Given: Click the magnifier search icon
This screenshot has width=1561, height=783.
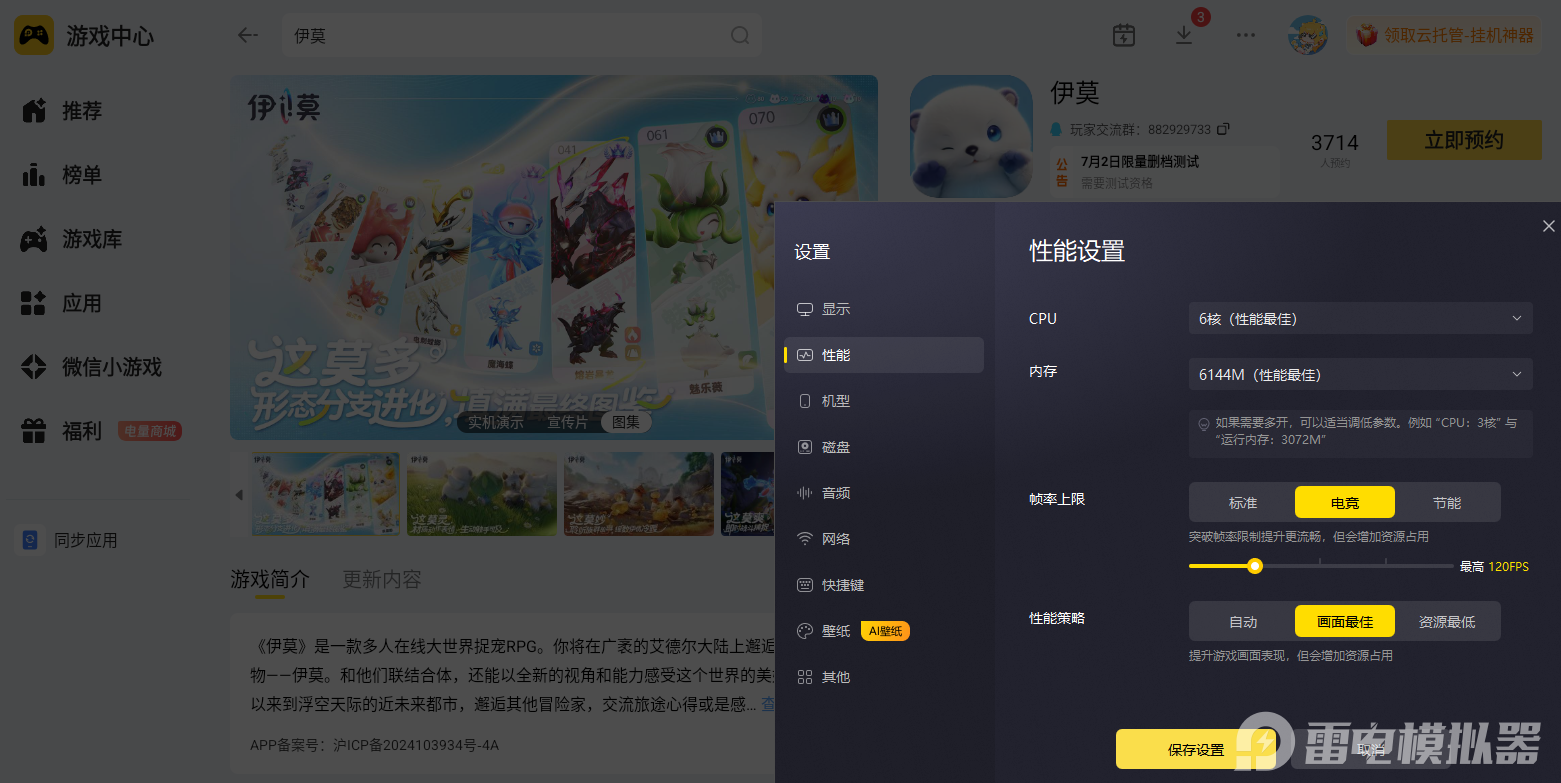Looking at the screenshot, I should coord(740,36).
